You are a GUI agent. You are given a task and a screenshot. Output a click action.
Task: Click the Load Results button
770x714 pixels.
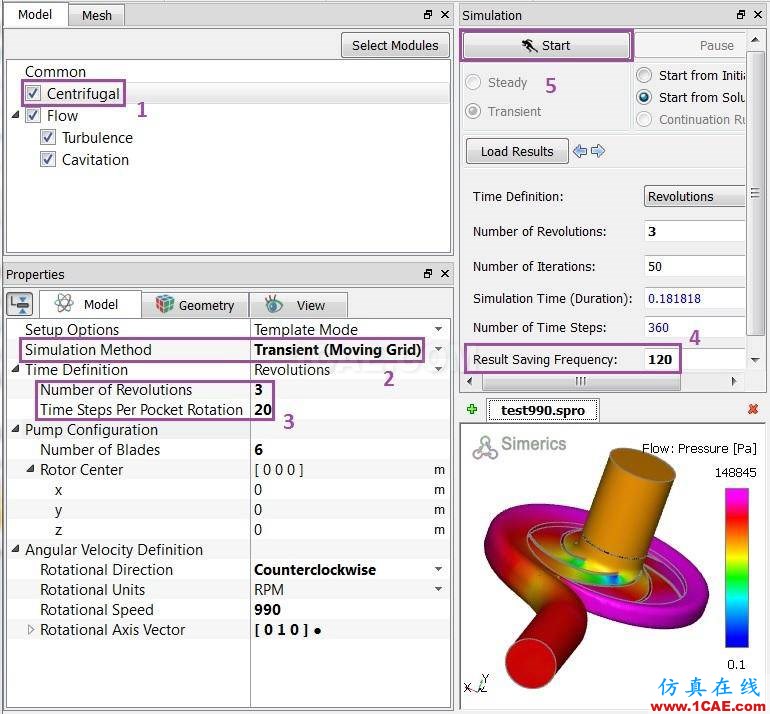[x=517, y=151]
